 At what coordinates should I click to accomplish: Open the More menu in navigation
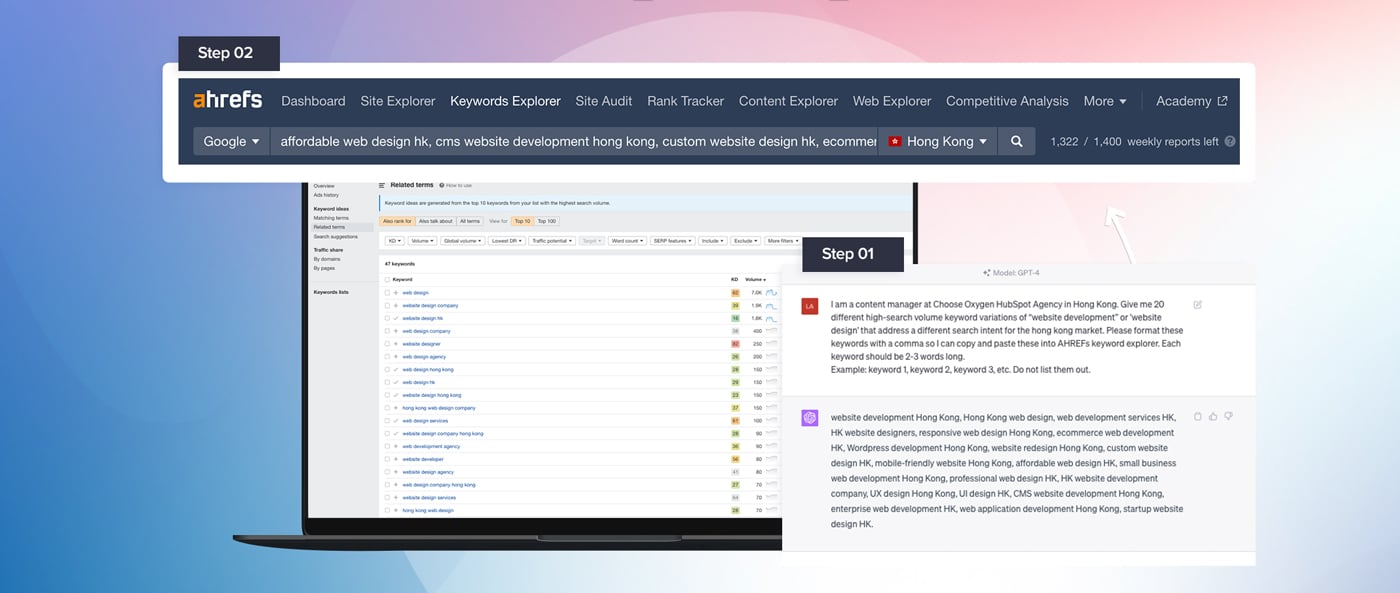point(1104,101)
